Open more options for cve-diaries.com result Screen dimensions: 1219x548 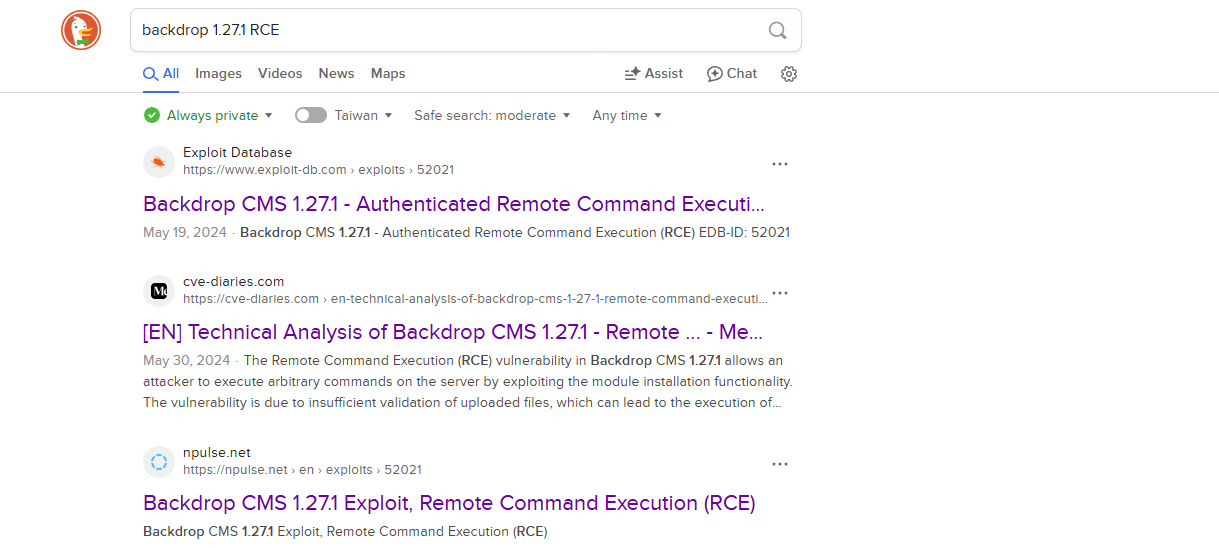[x=780, y=293]
